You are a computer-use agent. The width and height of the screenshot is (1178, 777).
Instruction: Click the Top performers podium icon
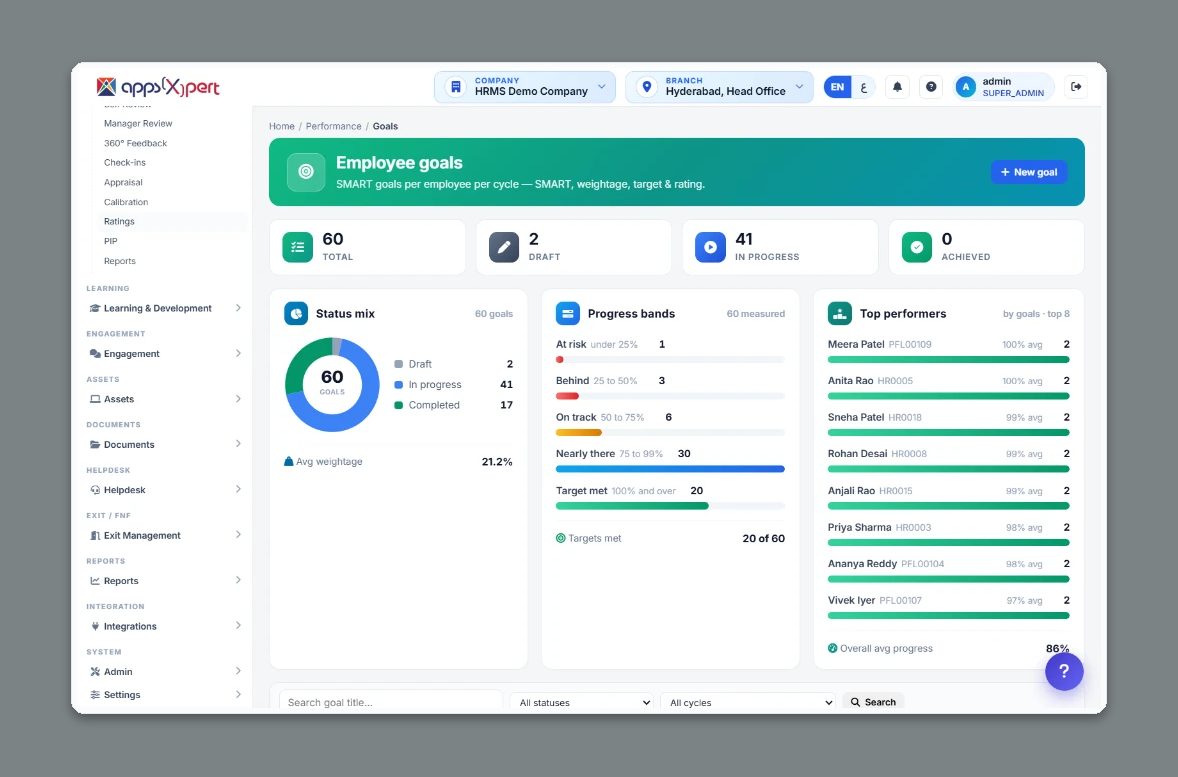click(840, 313)
